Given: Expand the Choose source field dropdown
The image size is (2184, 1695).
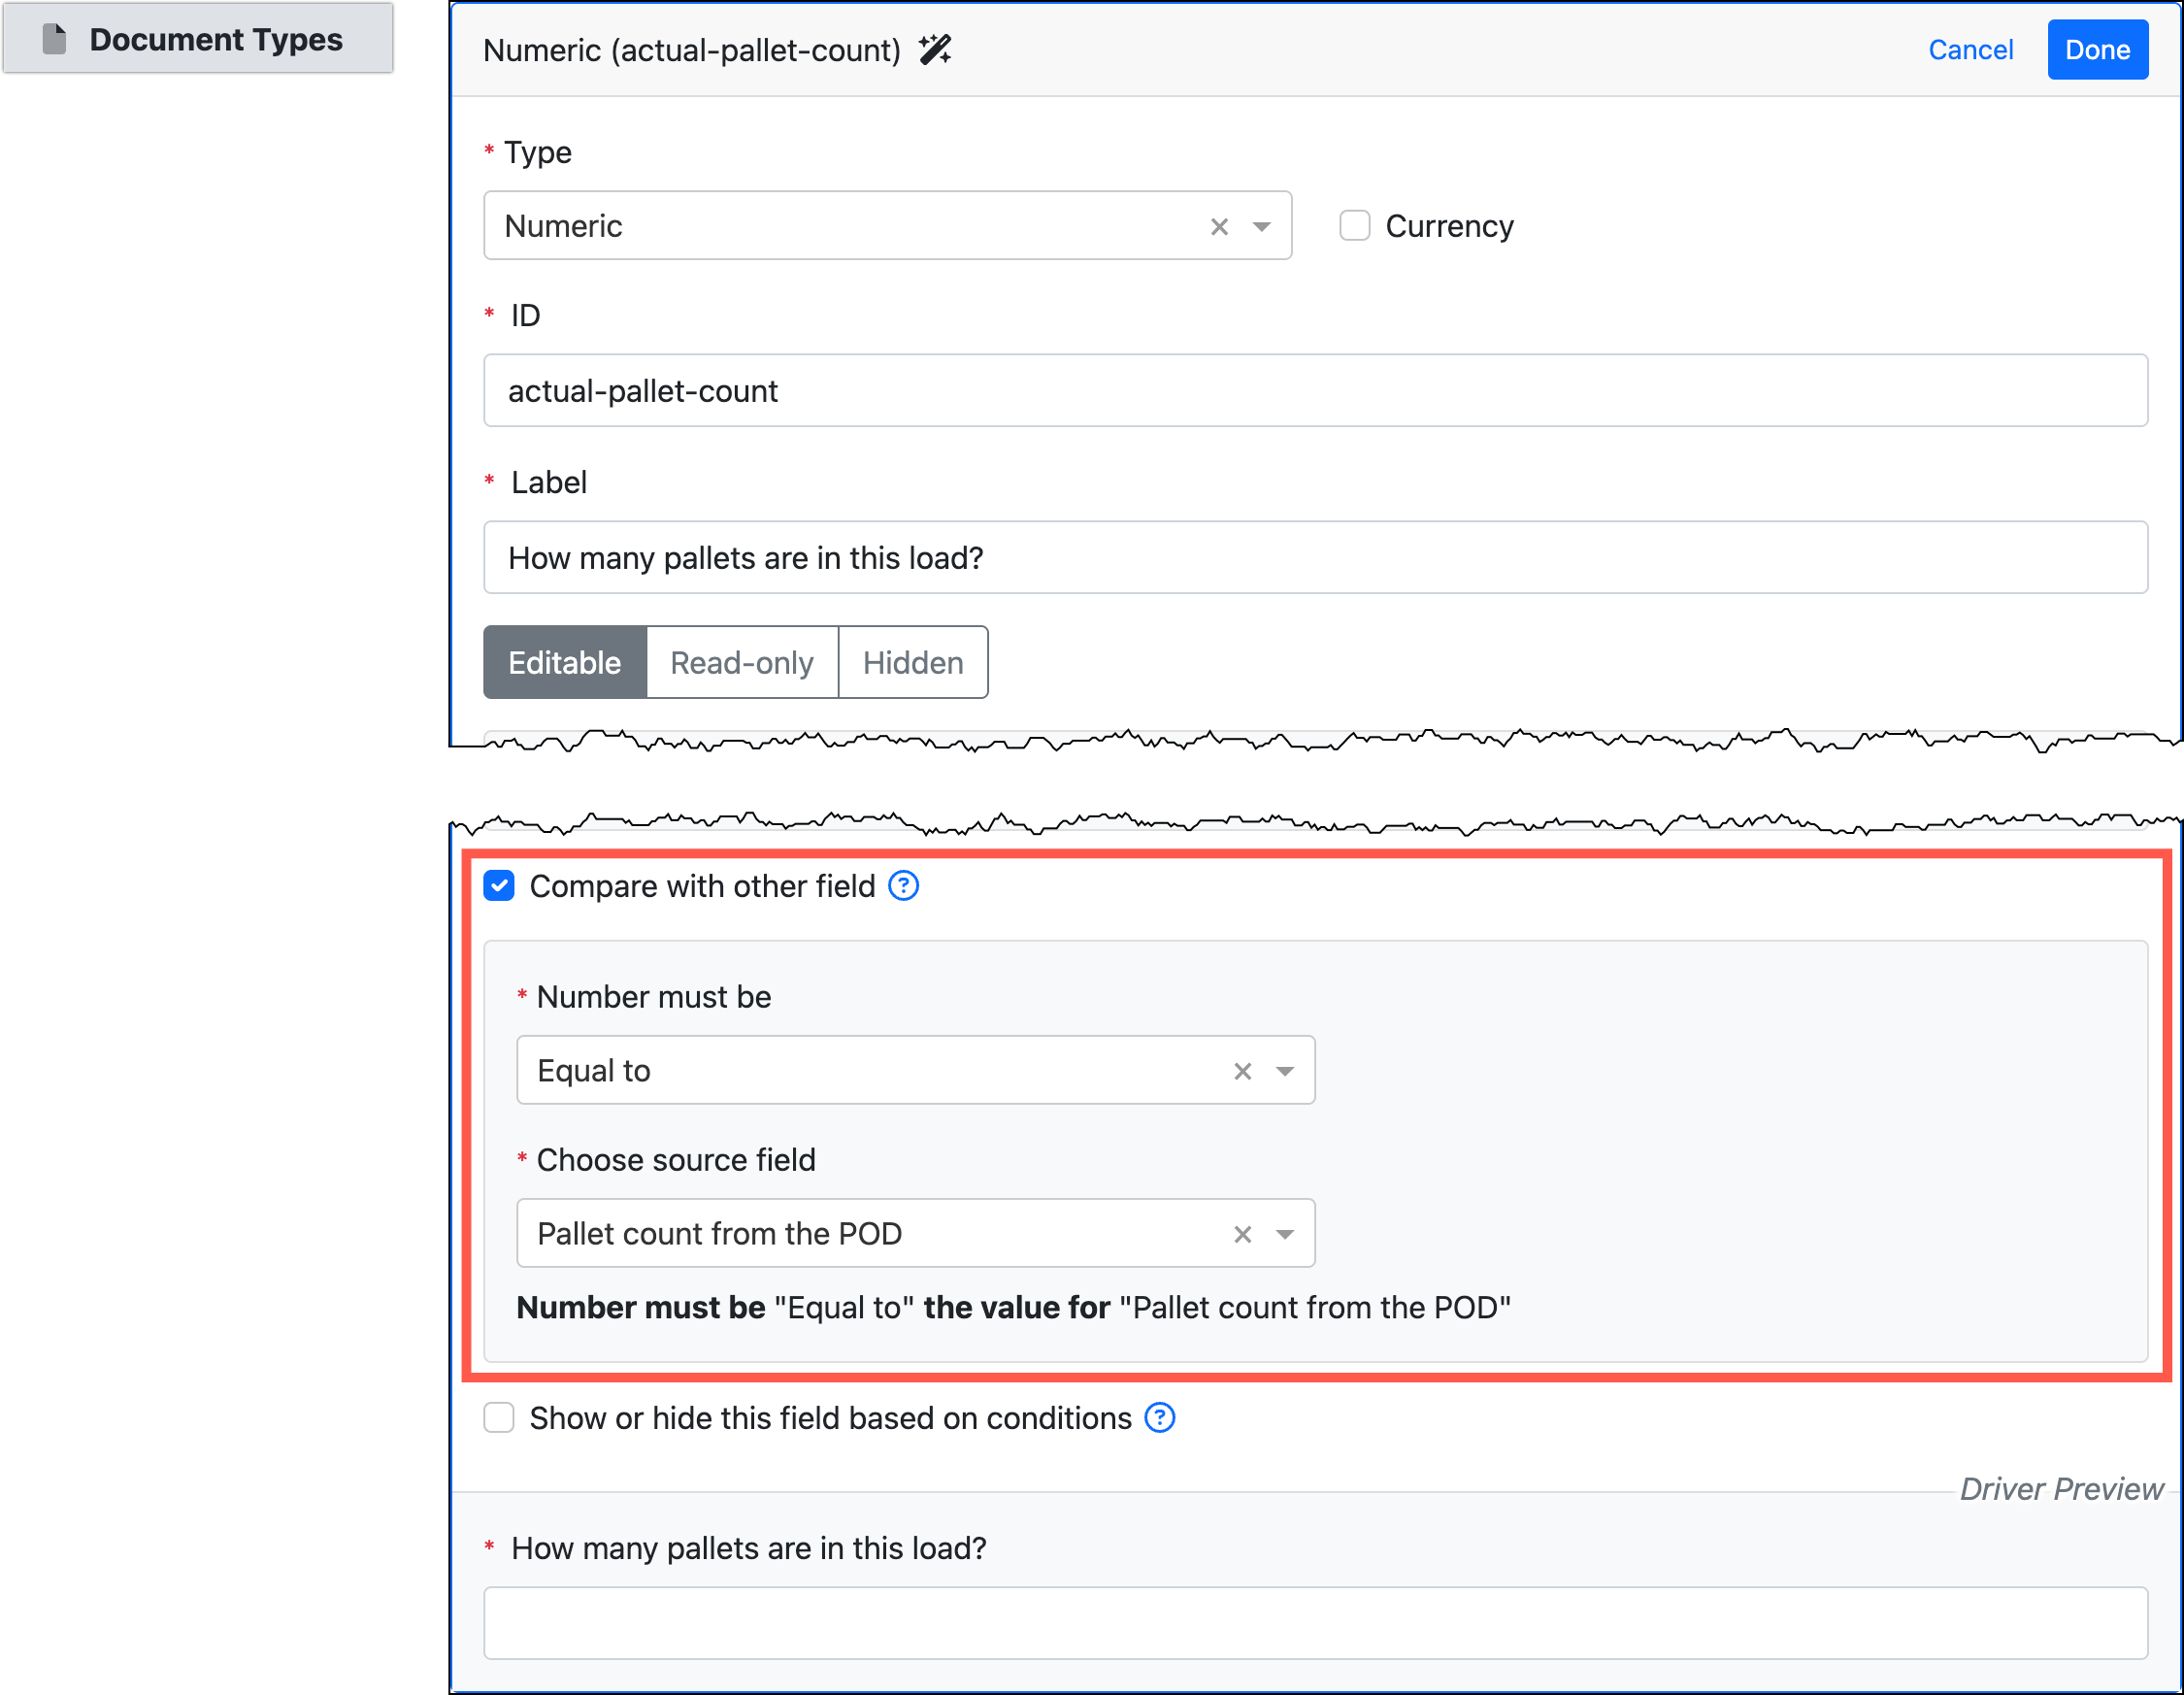Looking at the screenshot, I should tap(1285, 1235).
